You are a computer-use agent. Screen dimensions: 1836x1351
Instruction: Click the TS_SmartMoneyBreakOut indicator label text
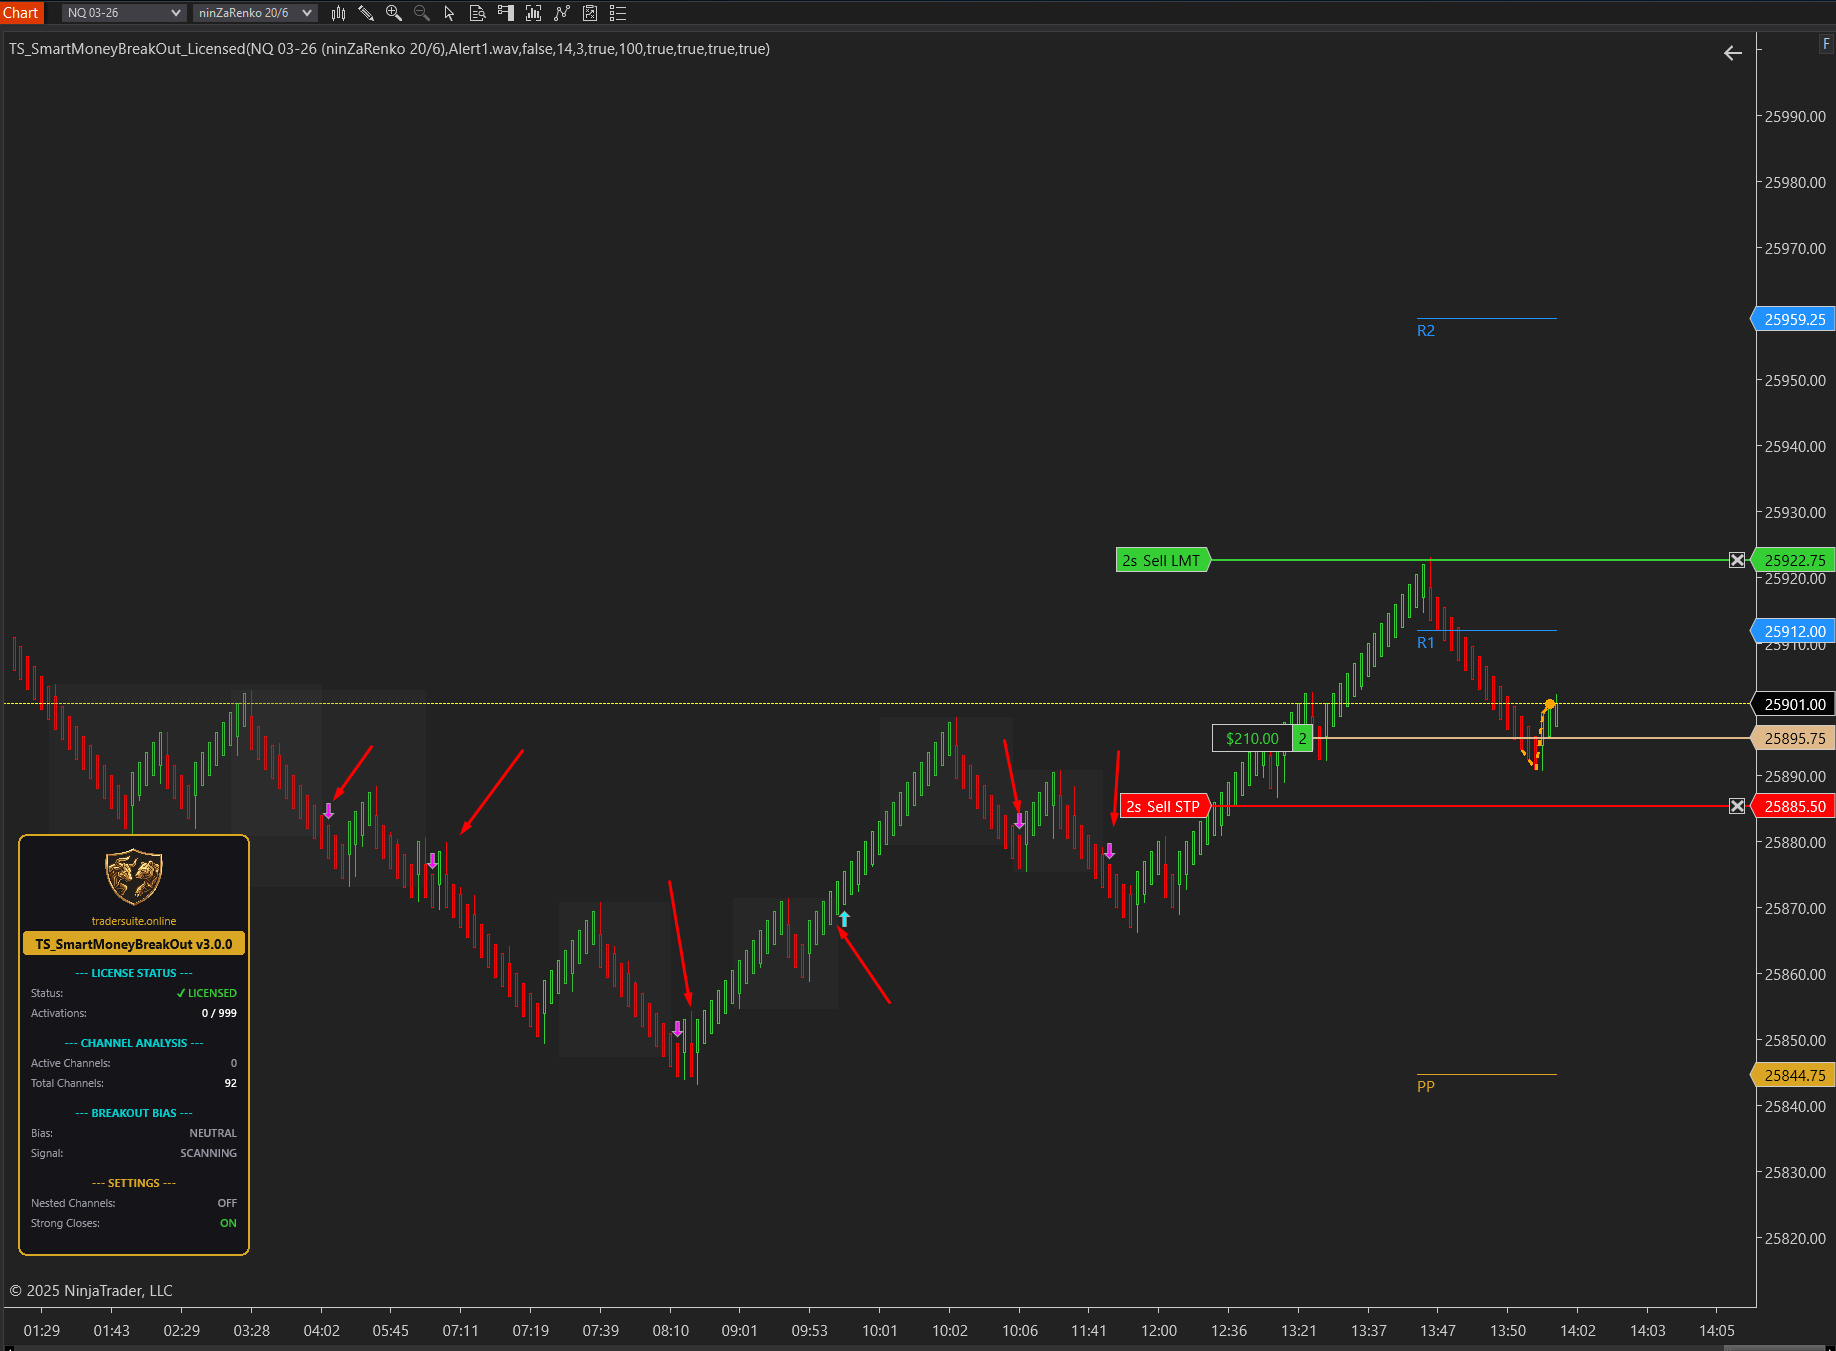pos(389,48)
